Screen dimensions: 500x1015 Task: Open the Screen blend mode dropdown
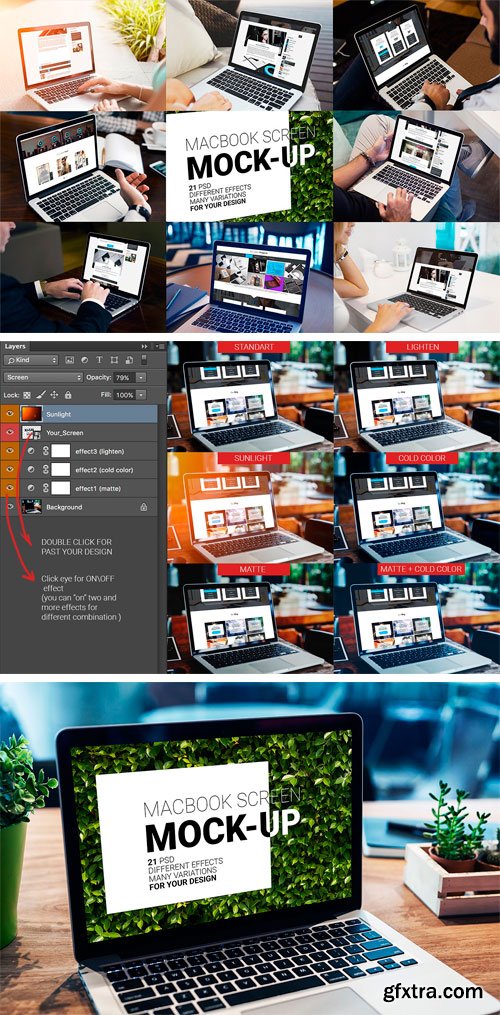[x=43, y=377]
